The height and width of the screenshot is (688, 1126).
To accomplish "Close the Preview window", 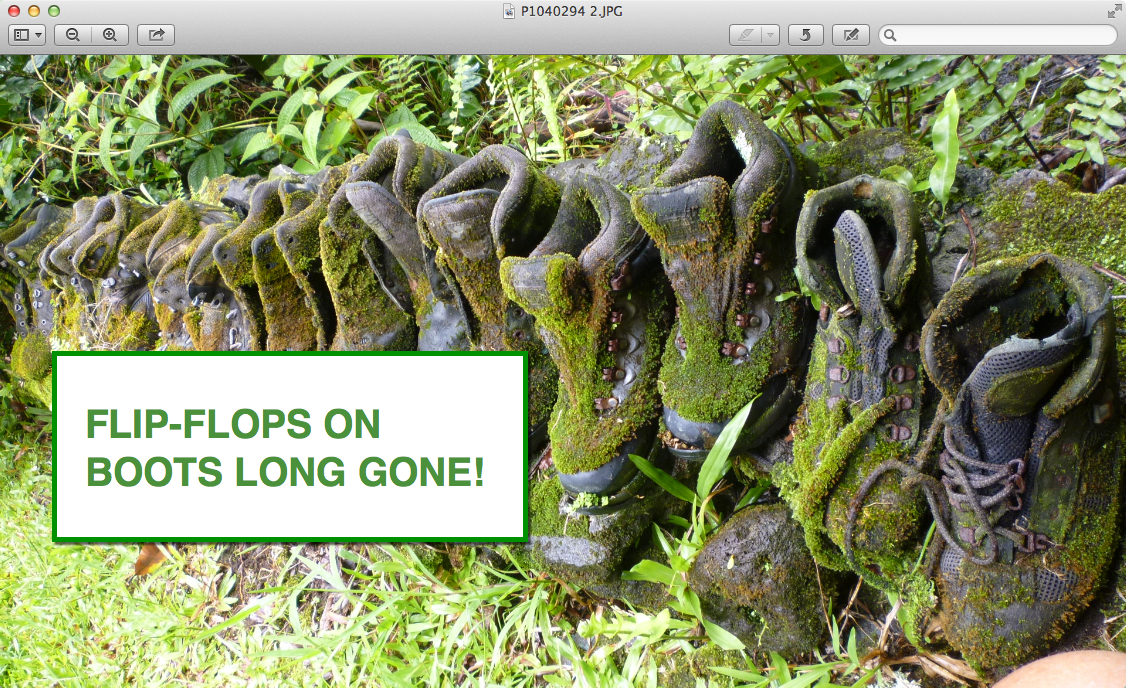I will point(14,11).
